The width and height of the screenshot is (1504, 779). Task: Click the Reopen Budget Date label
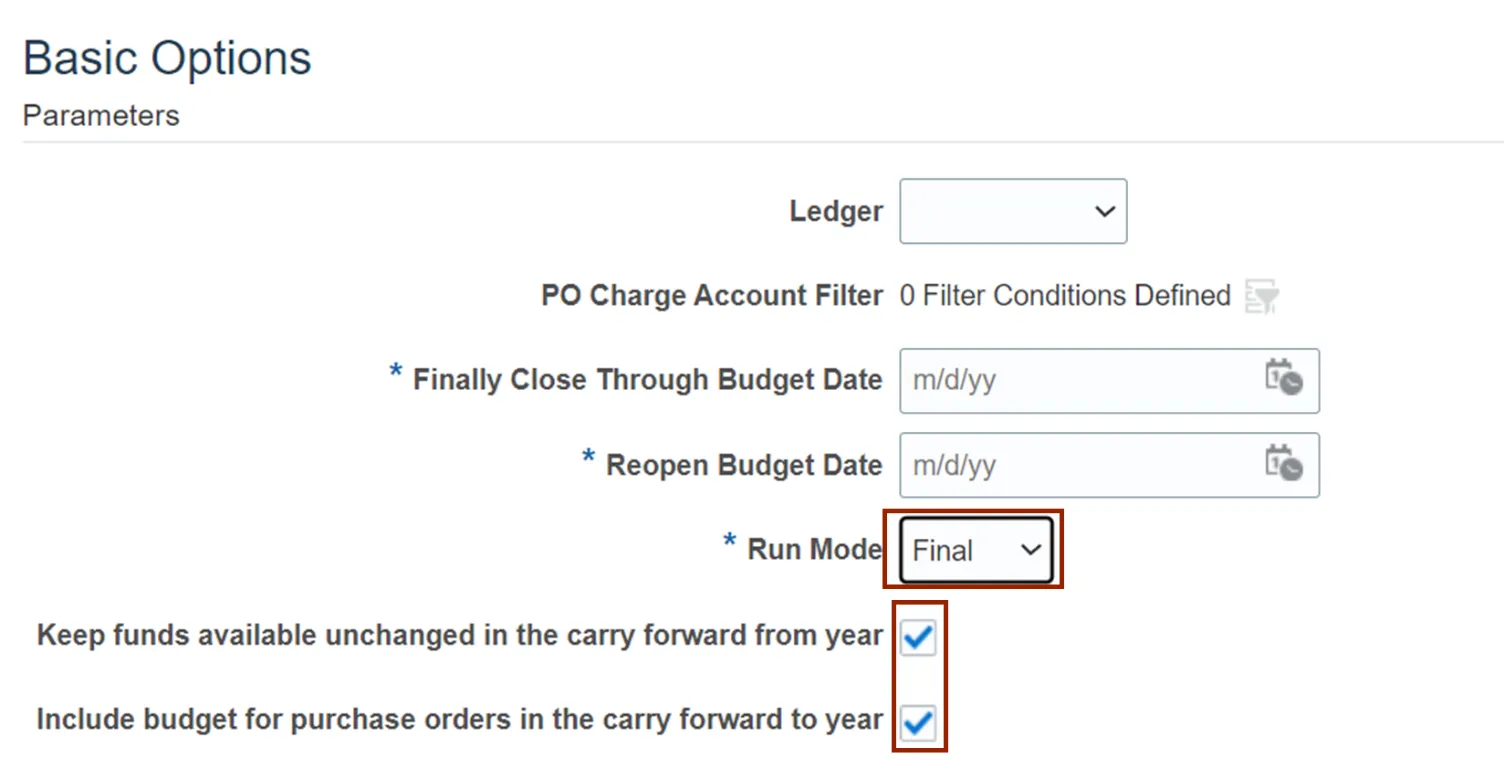coord(744,466)
